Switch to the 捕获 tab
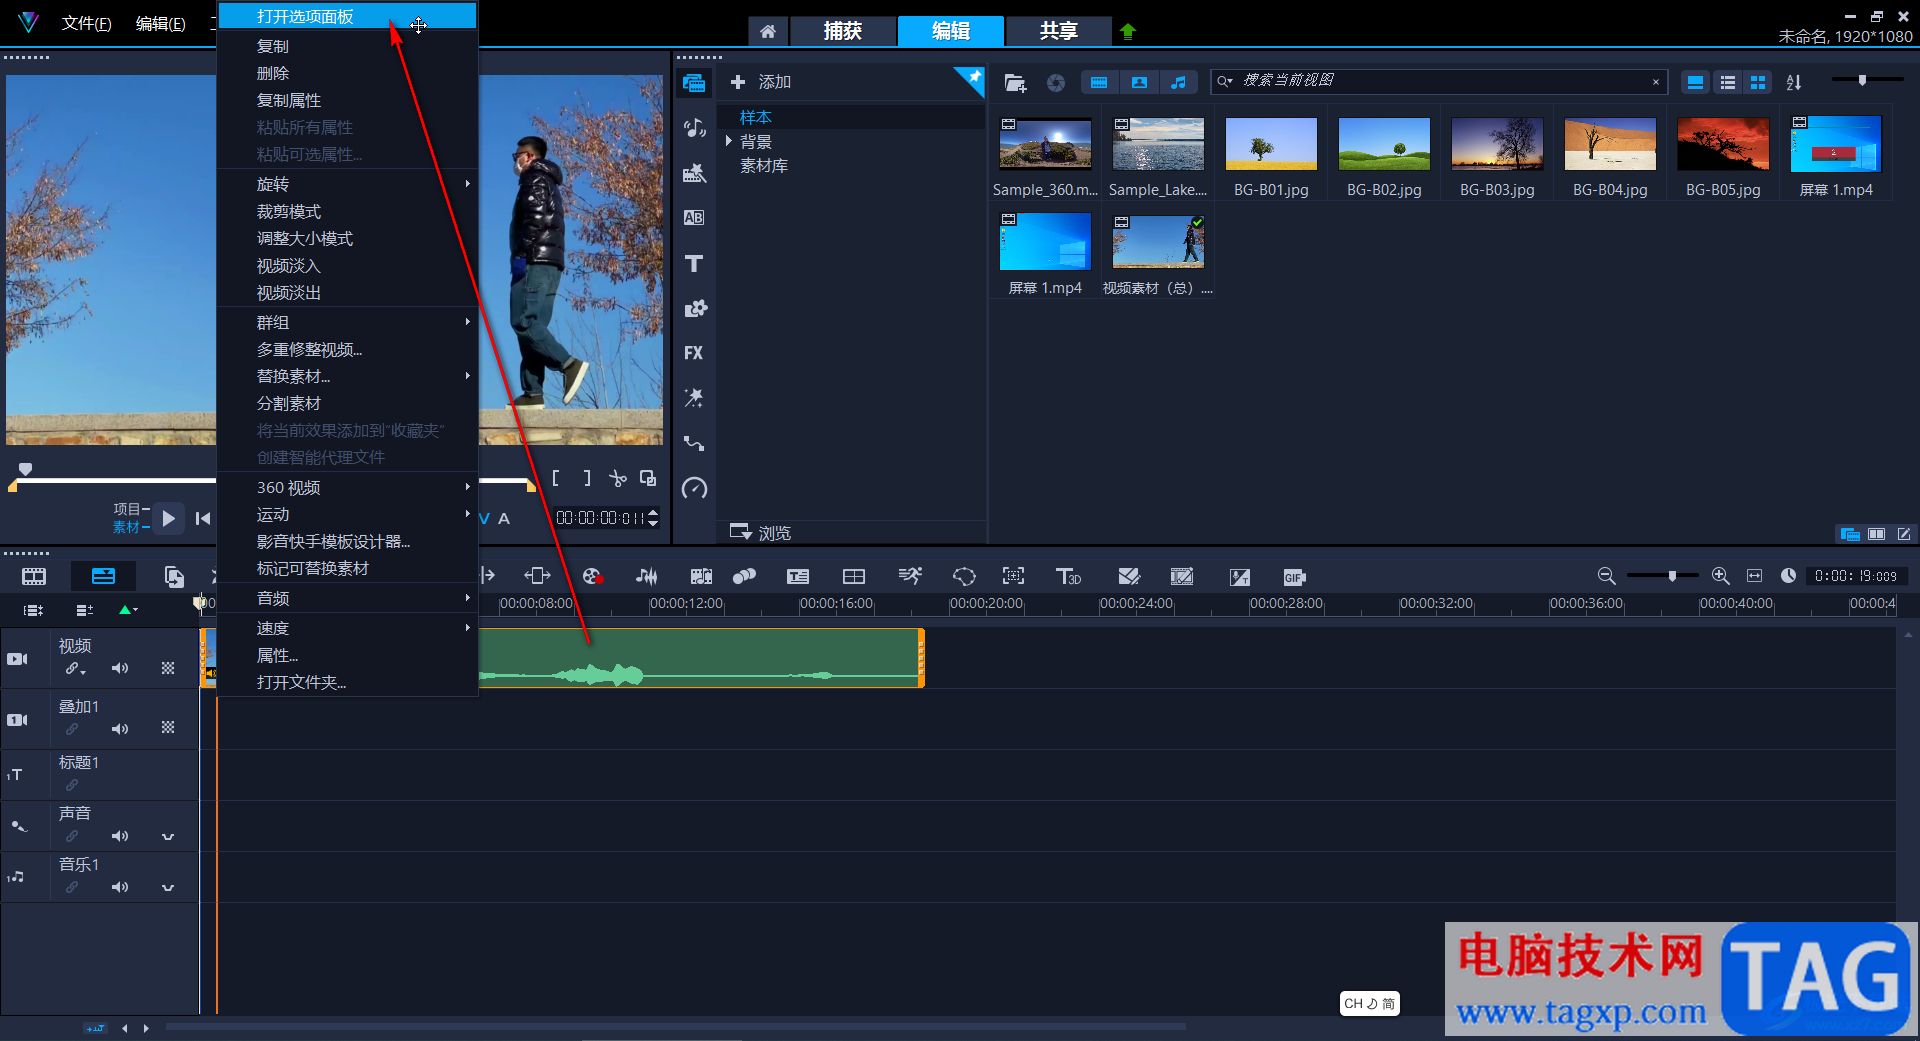The height and width of the screenshot is (1041, 1920). point(842,31)
